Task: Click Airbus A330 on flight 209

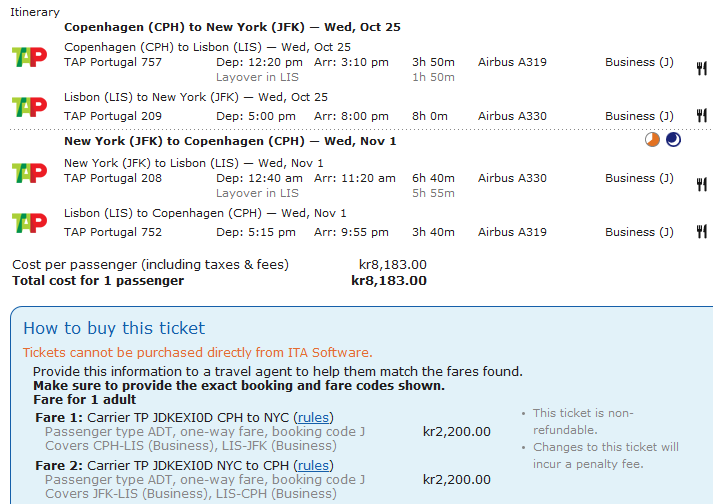Action: pyautogui.click(x=512, y=116)
